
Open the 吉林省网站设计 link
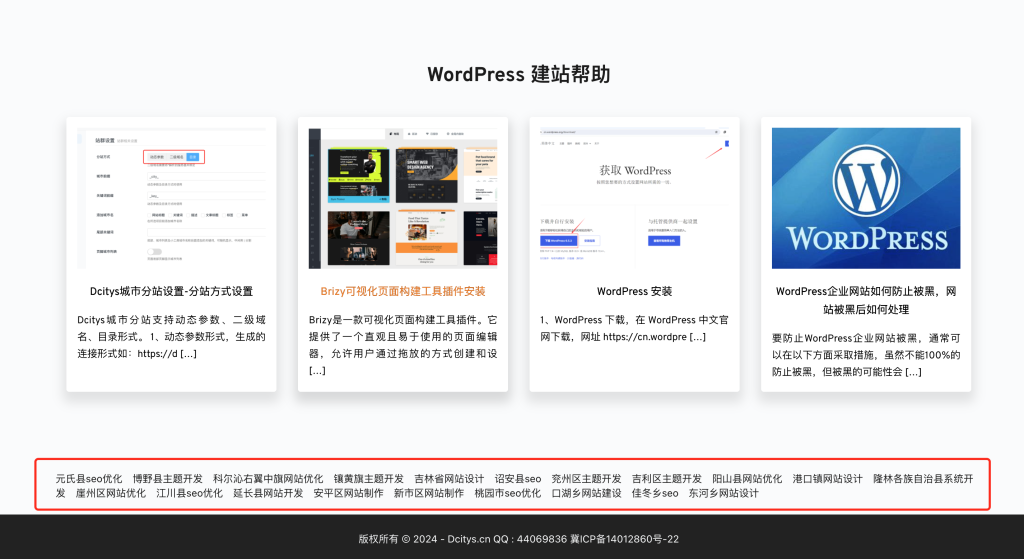pos(448,478)
